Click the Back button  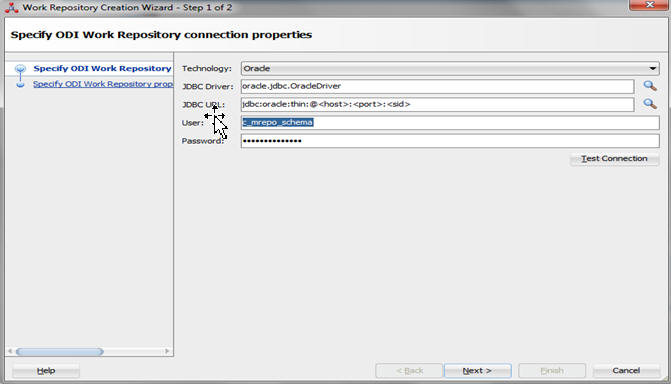pos(409,371)
